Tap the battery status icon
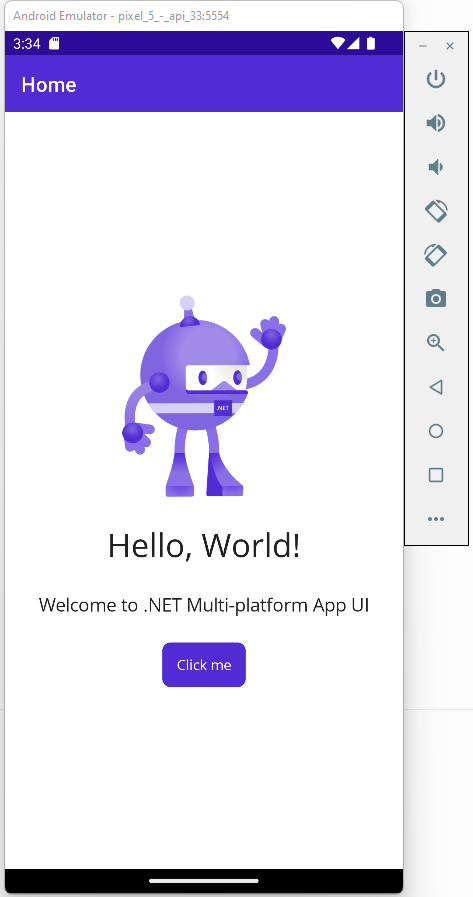473x897 pixels. [x=371, y=43]
